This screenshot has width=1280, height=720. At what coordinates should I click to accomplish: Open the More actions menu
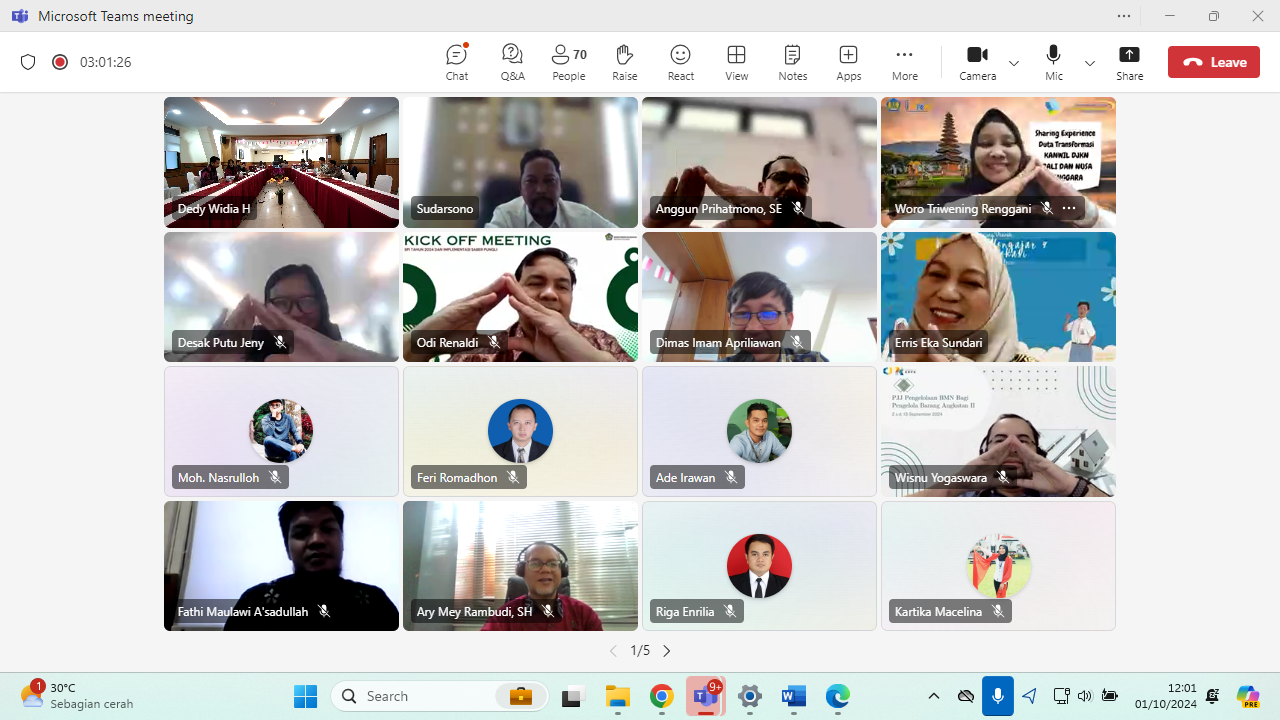click(904, 62)
